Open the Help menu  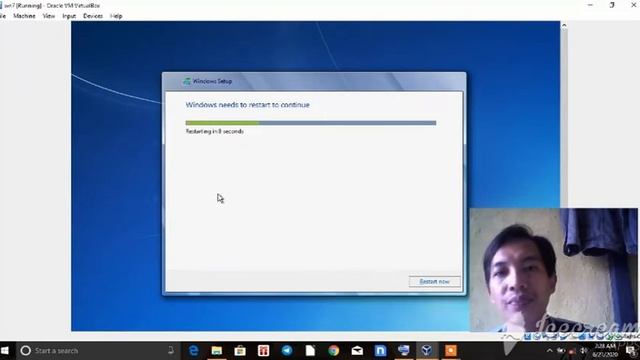click(116, 16)
